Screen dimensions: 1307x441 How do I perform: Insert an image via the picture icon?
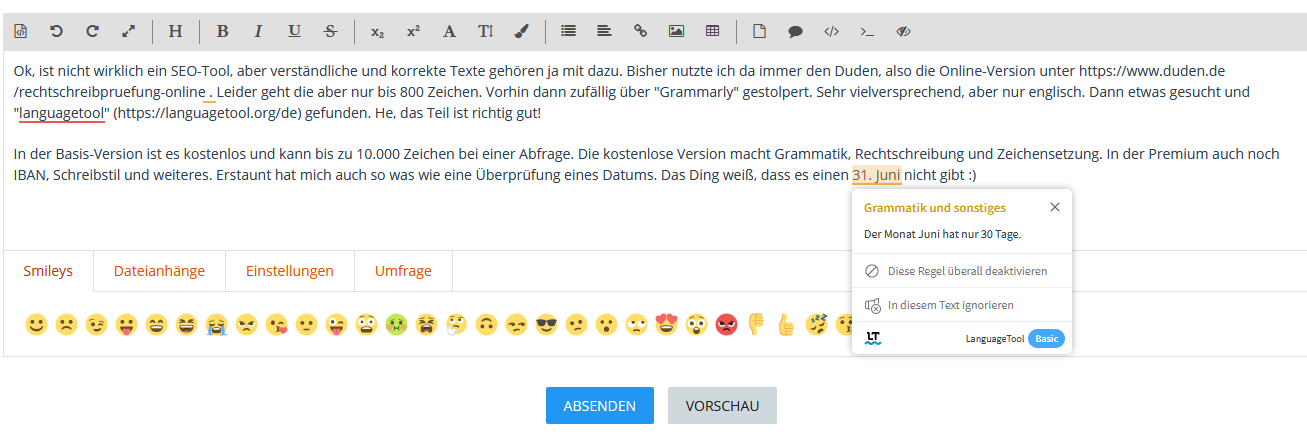coord(676,31)
